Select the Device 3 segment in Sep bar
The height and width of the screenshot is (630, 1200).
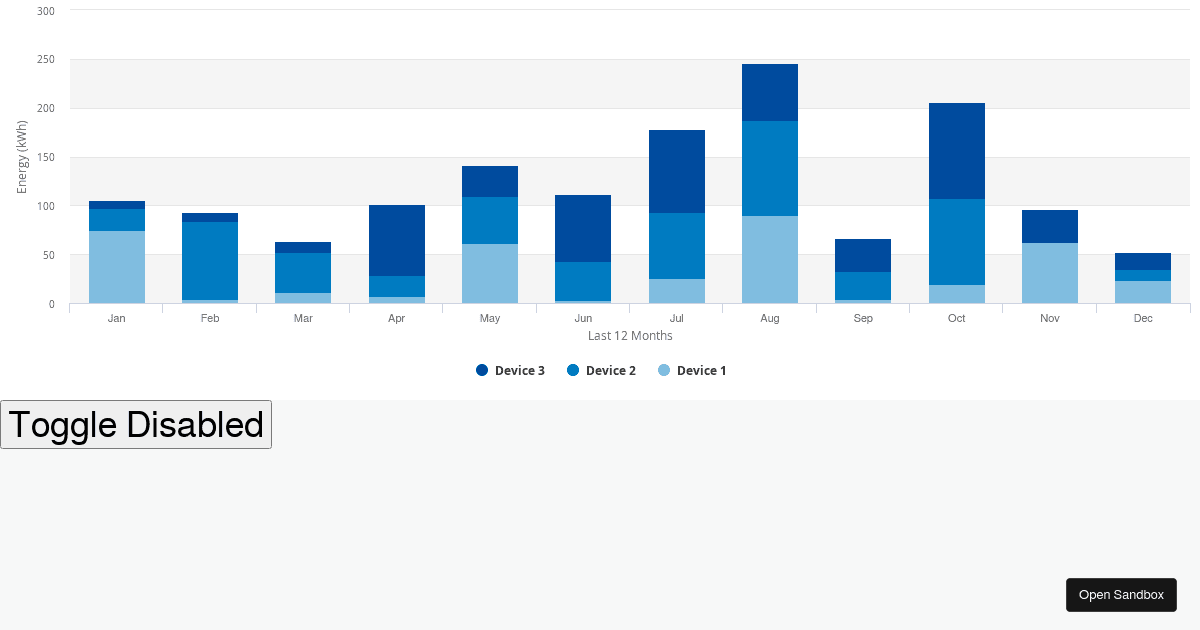(863, 255)
